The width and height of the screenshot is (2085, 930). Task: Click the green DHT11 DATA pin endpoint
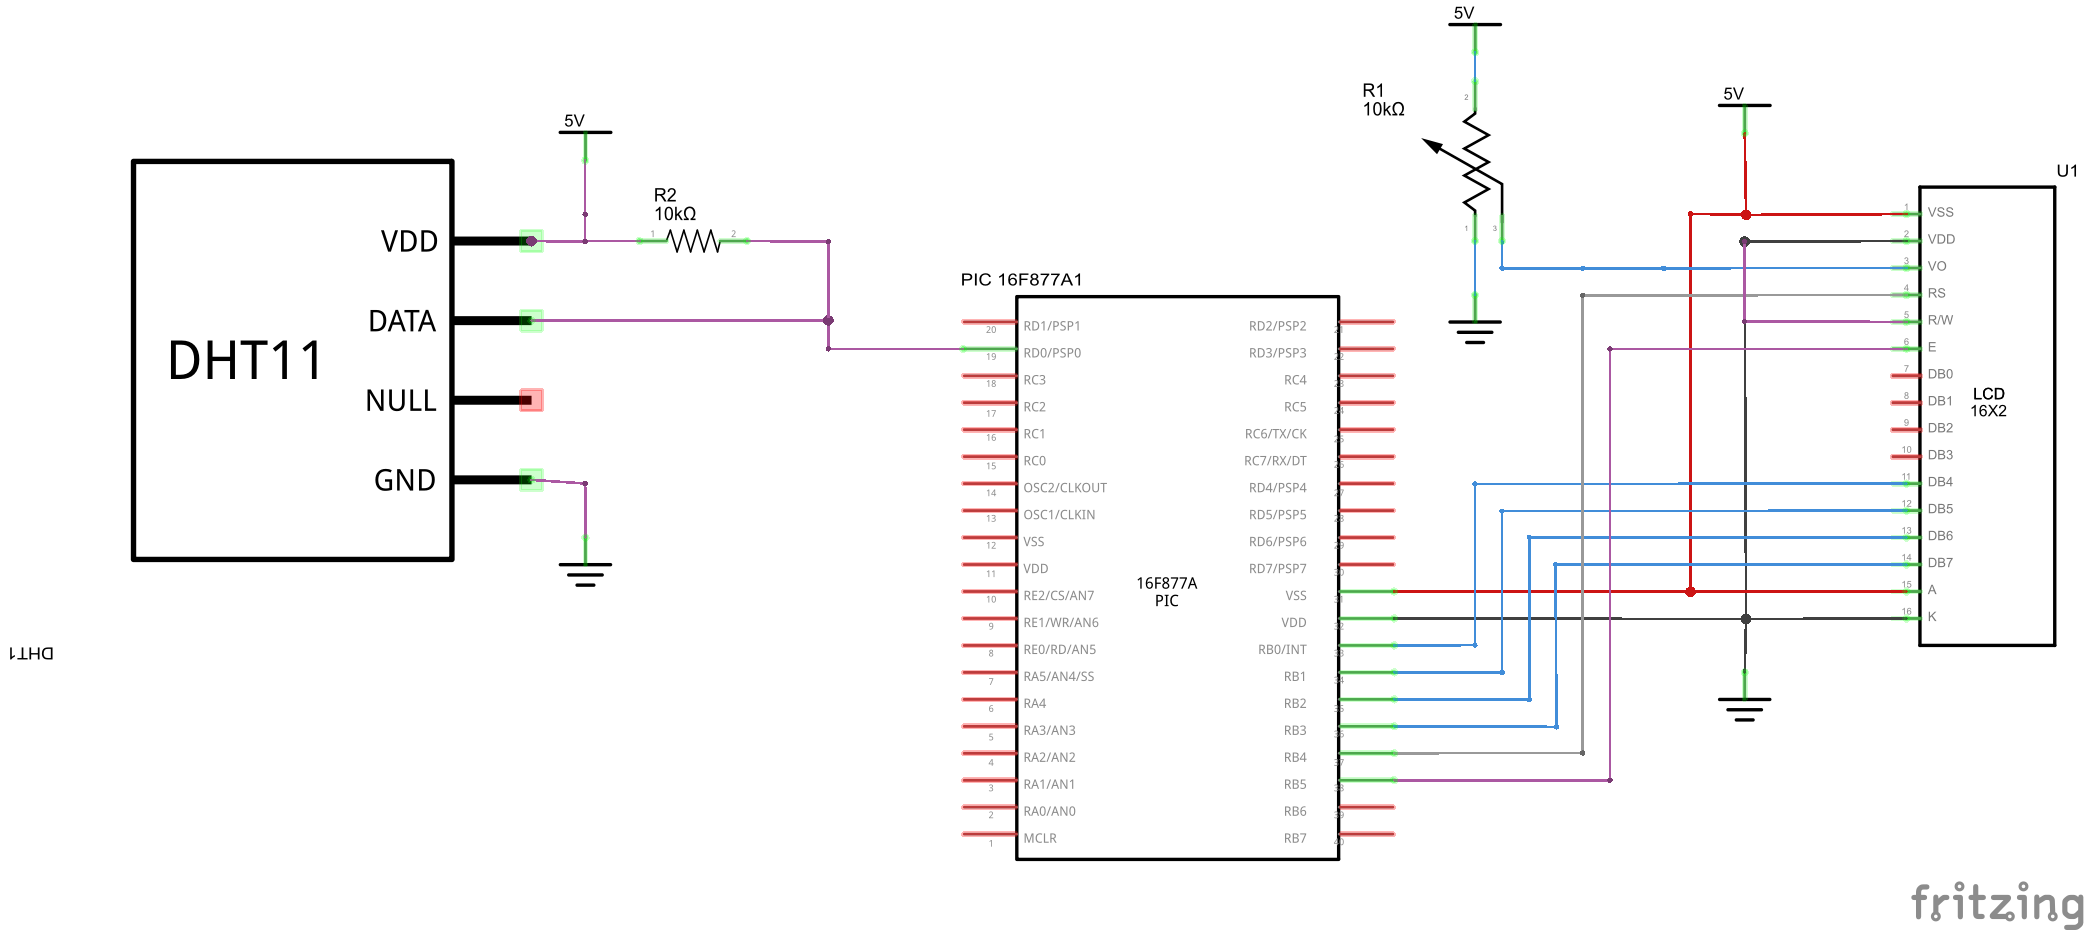(531, 321)
